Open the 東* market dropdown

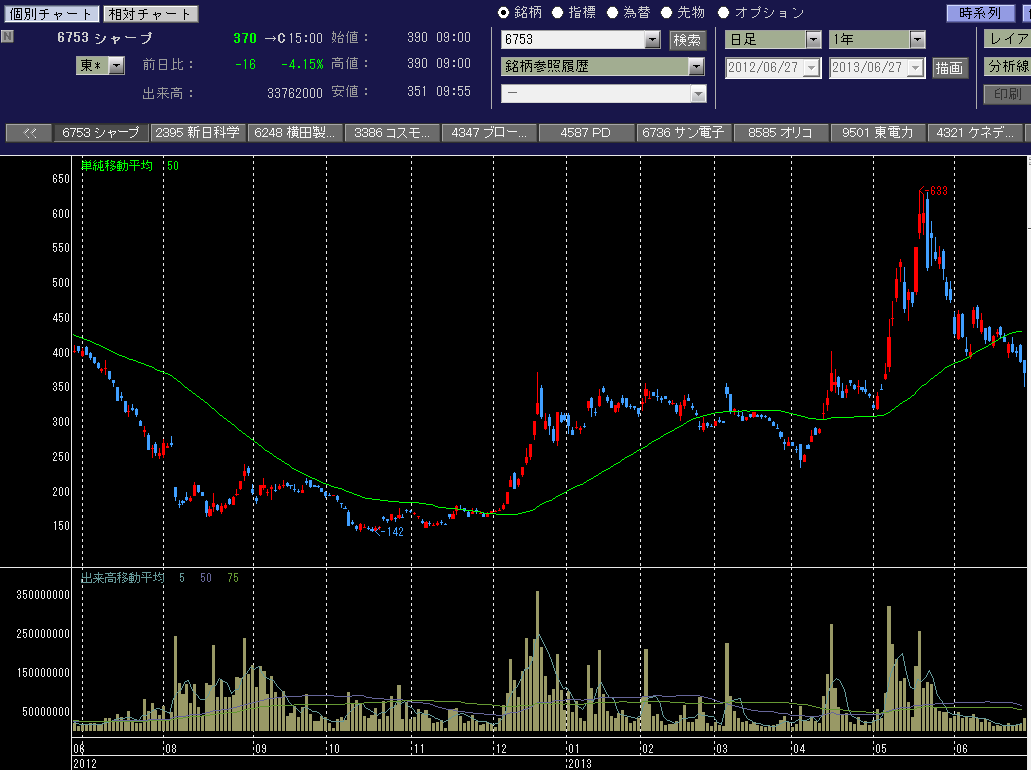coord(116,65)
